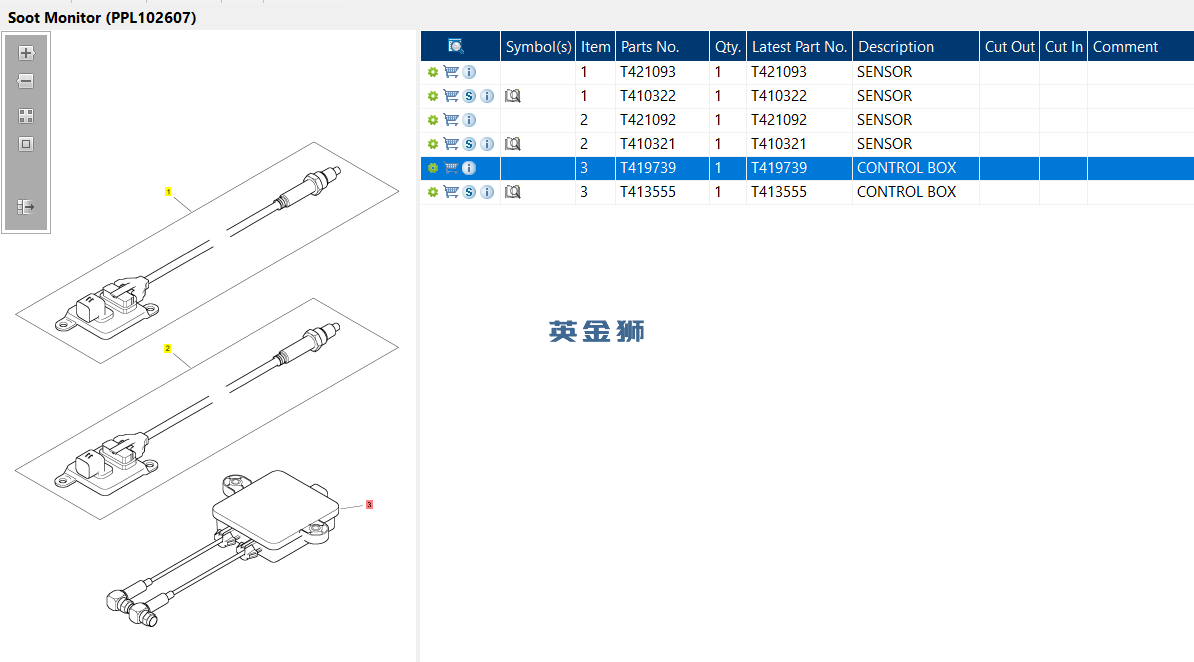Zoom in on the parts diagram
The image size is (1194, 662).
coord(26,53)
